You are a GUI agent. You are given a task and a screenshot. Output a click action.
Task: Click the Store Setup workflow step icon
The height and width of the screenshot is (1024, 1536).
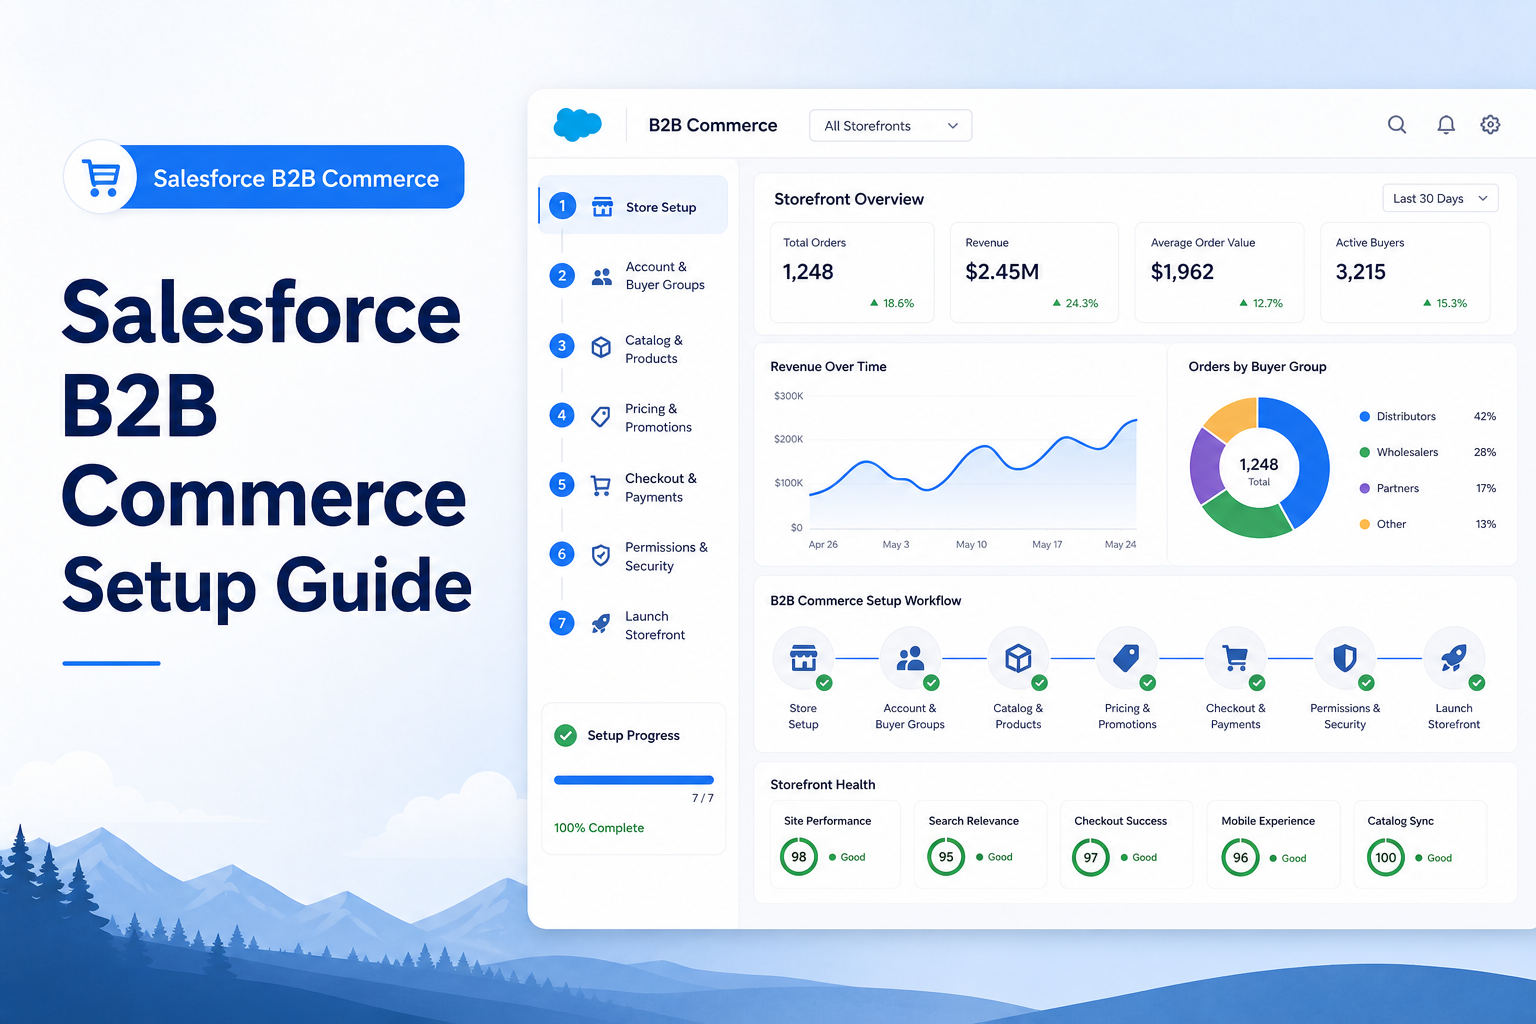pos(803,658)
